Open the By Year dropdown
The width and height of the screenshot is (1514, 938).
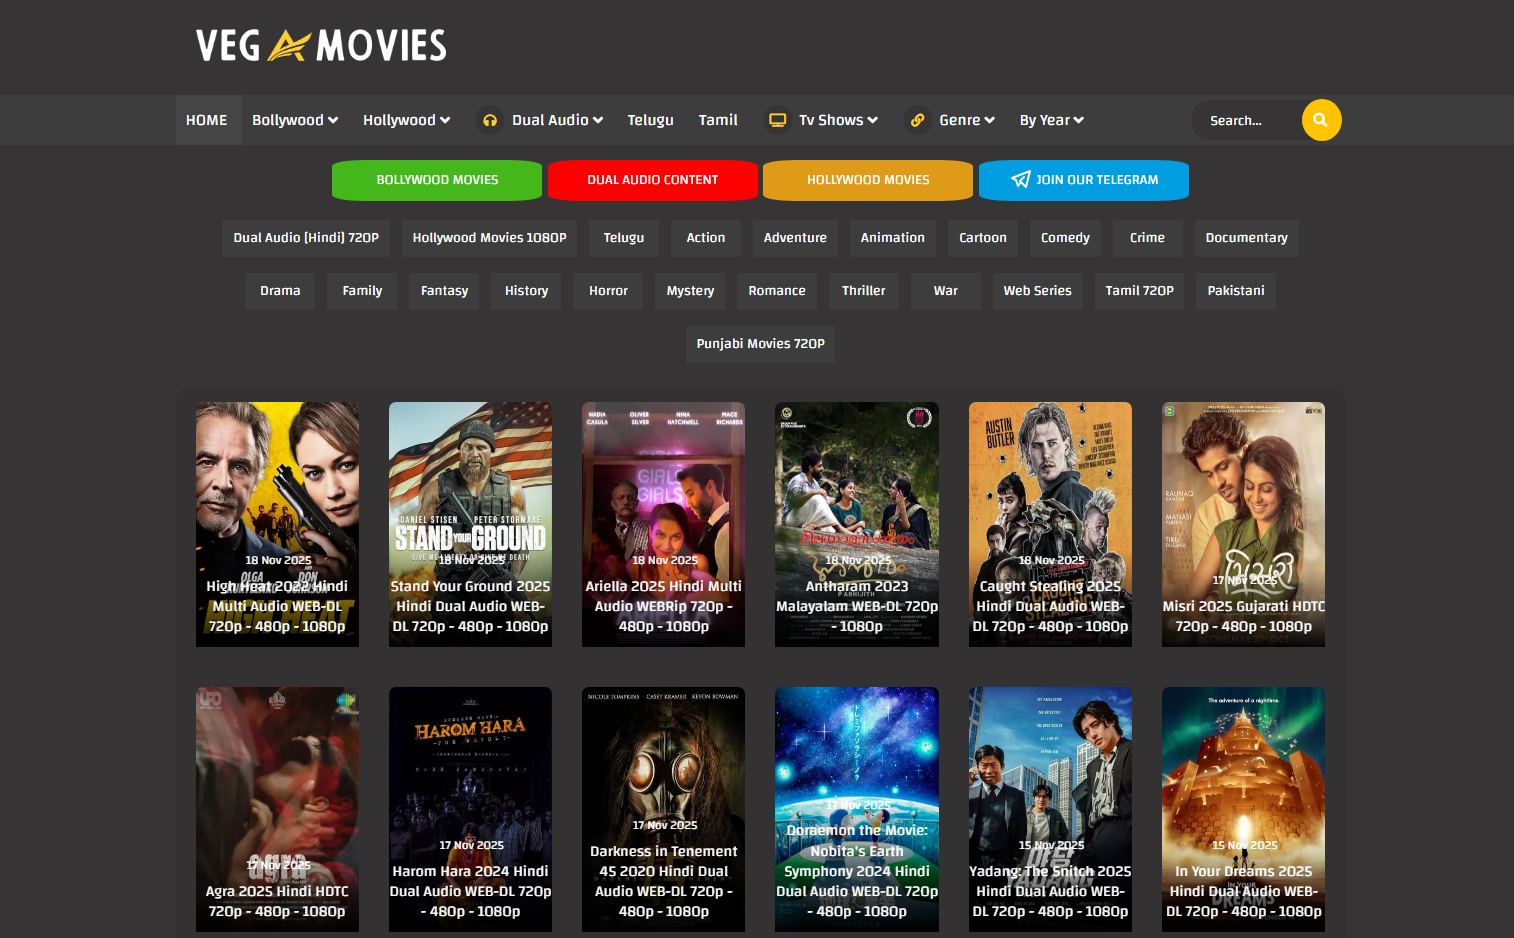(x=1052, y=120)
